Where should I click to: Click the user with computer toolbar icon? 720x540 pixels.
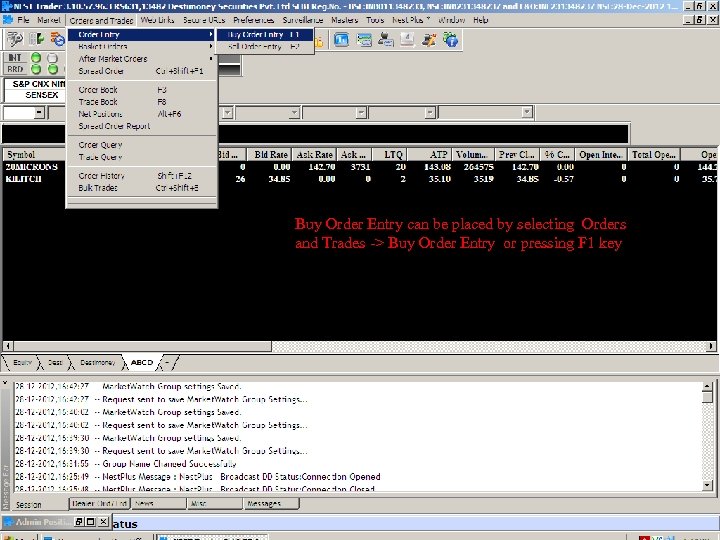click(x=386, y=40)
